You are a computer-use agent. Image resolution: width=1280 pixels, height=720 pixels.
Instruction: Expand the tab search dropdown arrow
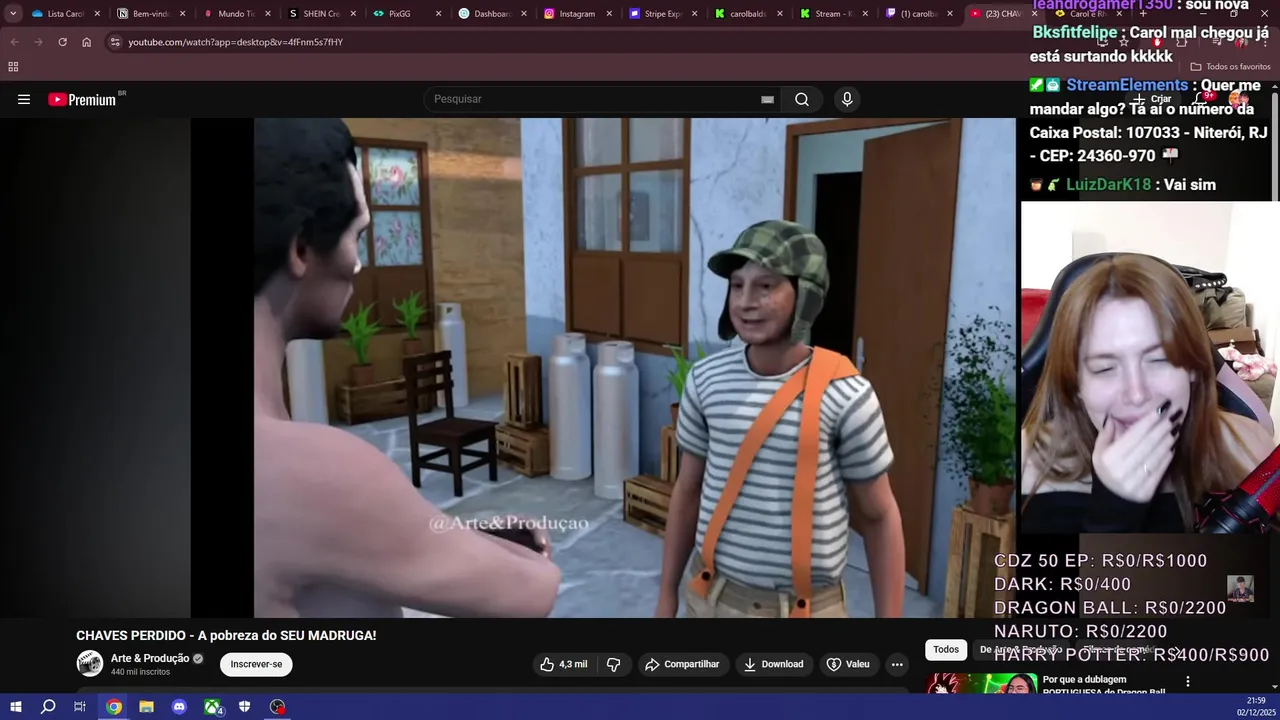click(13, 14)
